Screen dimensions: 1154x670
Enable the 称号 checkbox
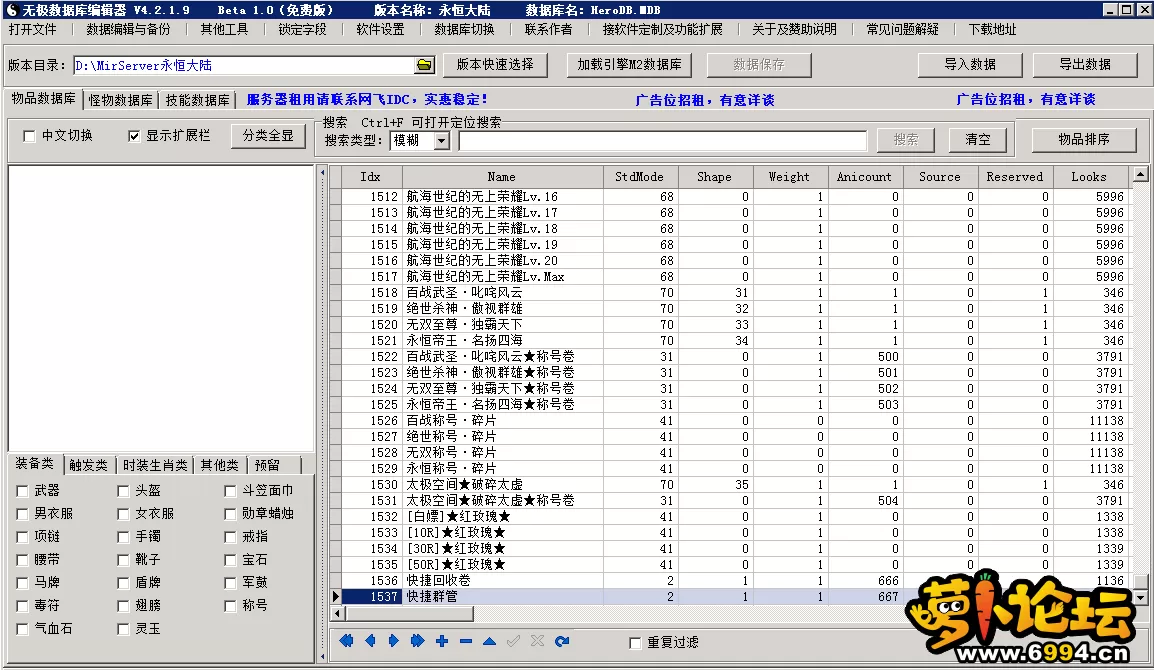230,606
